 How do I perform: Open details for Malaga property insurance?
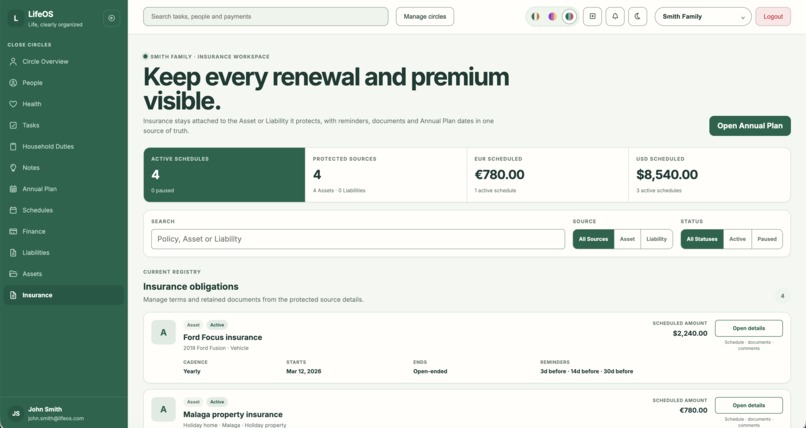748,405
